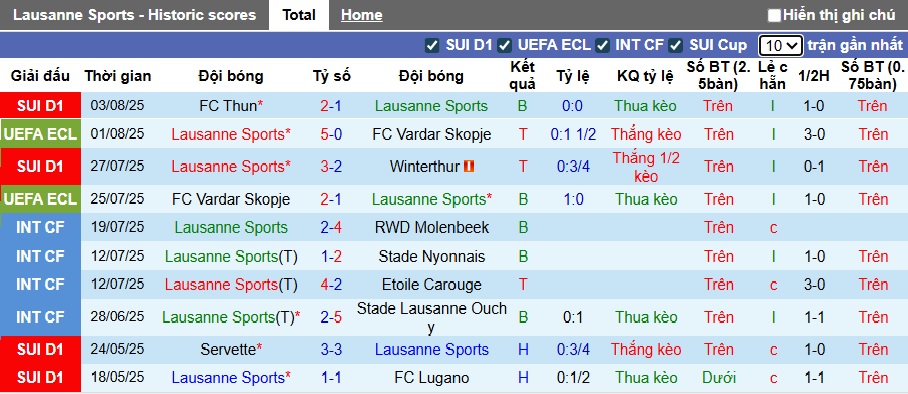Viewport: 908px width, 394px height.
Task: Click the red card icon beside Winterthur
Action: point(469,167)
